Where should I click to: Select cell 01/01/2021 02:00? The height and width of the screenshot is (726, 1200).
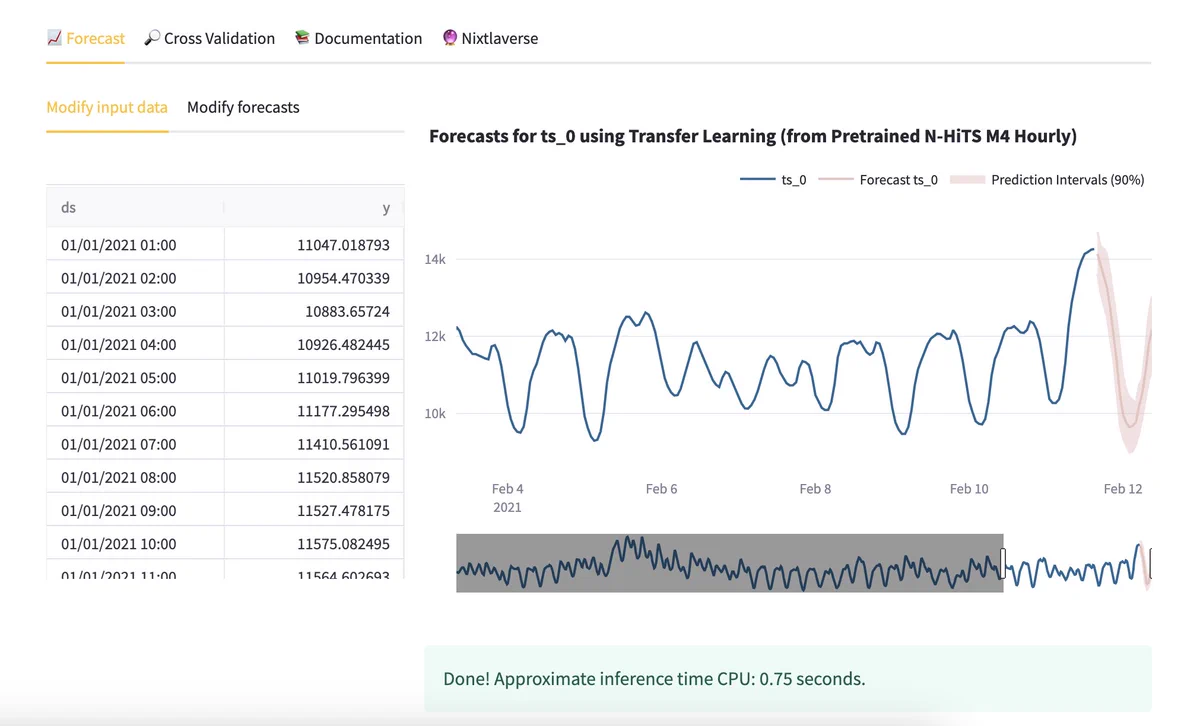[135, 277]
